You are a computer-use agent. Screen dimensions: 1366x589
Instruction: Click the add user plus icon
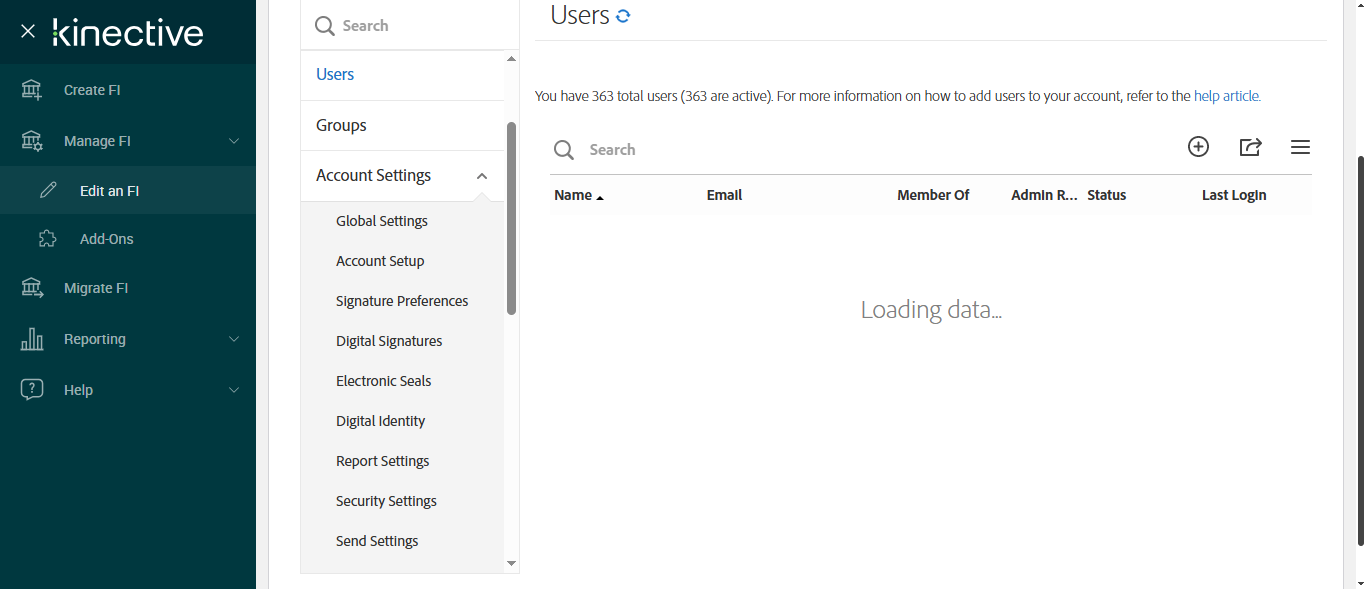click(1198, 147)
